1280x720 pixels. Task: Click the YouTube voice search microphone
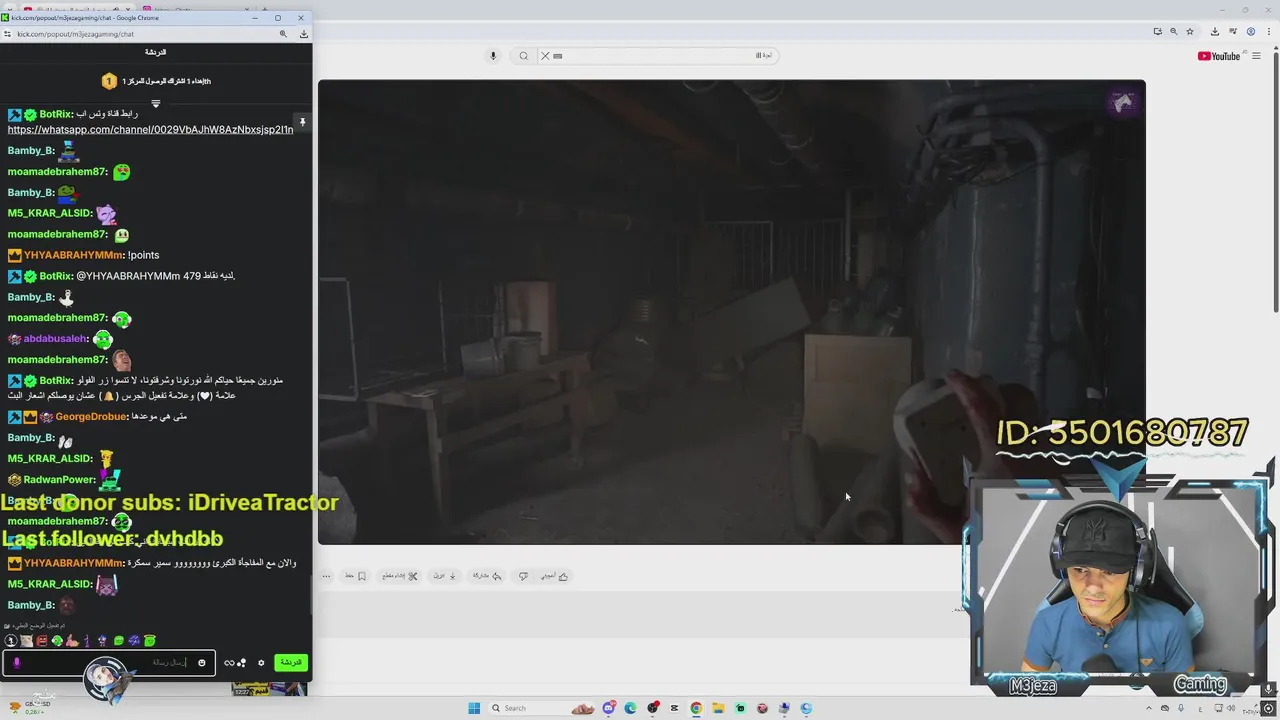coord(493,56)
